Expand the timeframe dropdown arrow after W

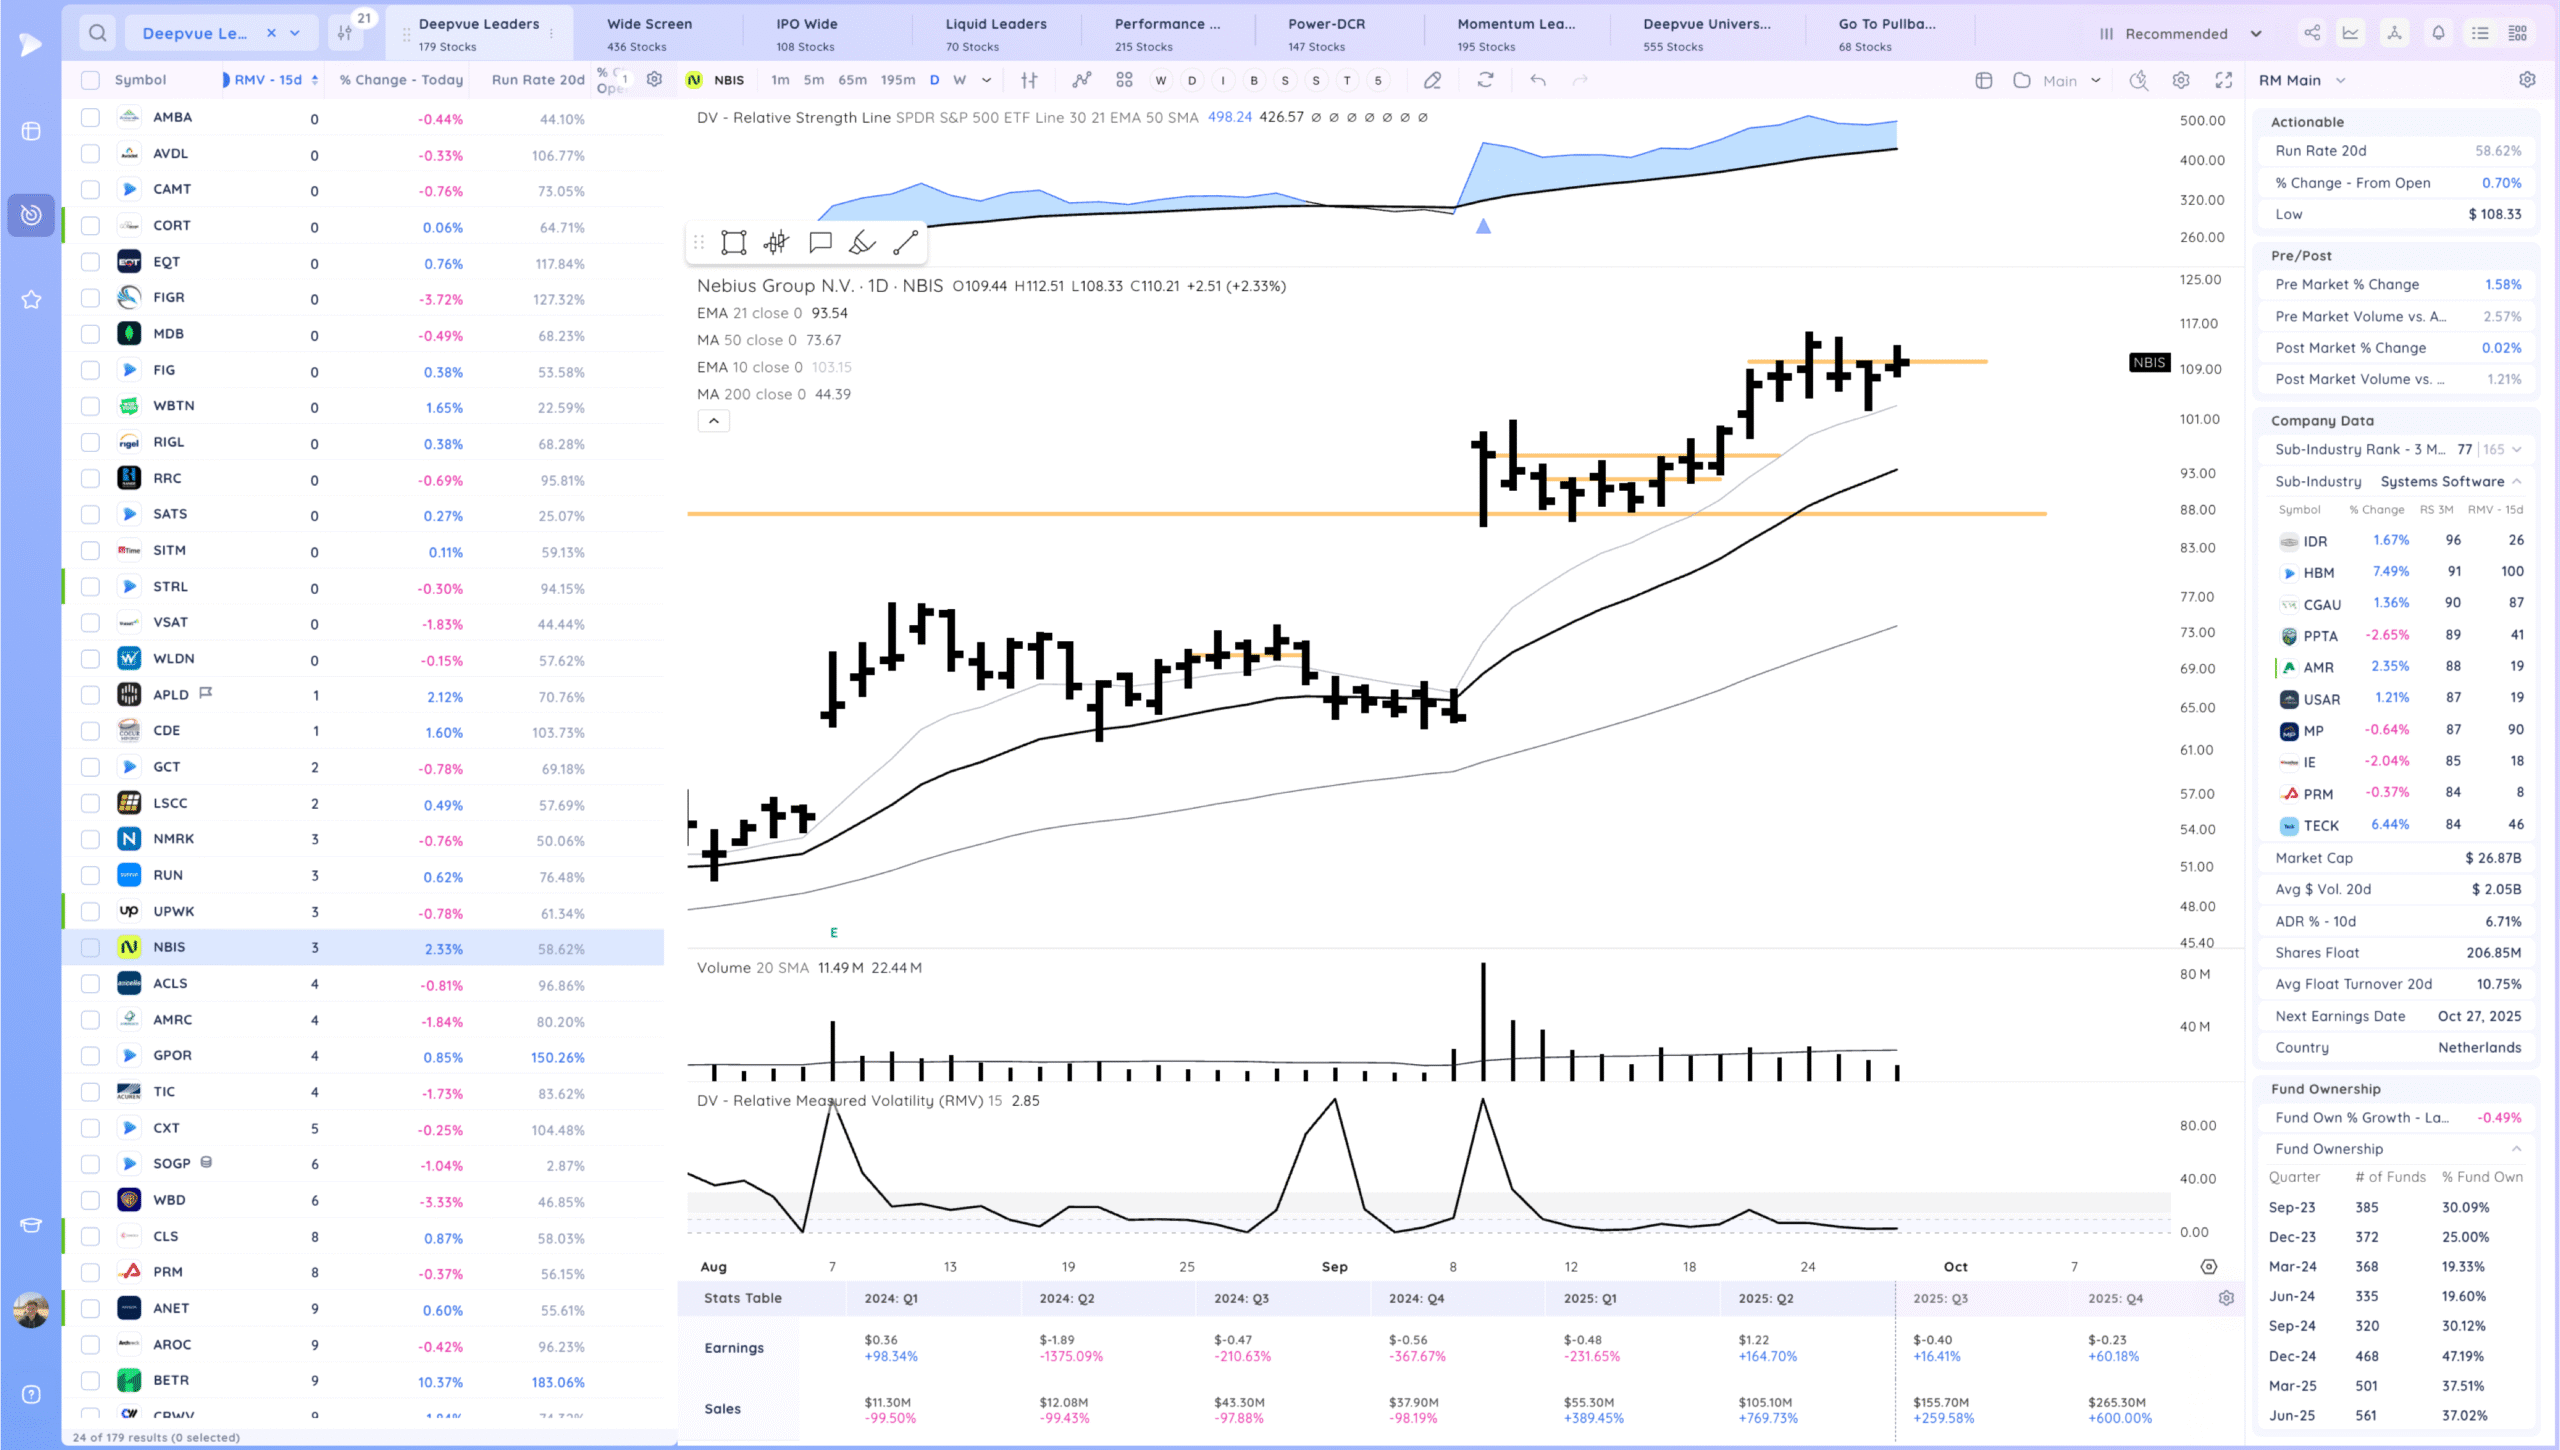click(987, 80)
